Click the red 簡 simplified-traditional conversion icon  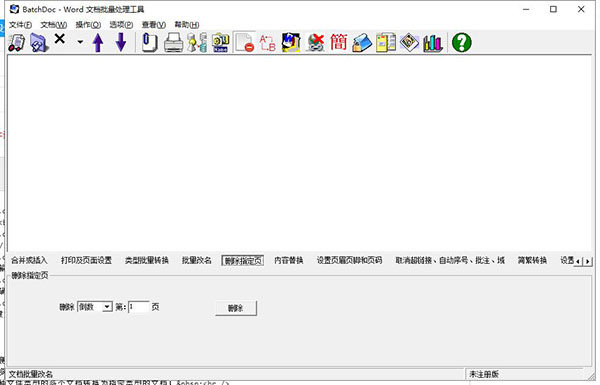click(339, 42)
